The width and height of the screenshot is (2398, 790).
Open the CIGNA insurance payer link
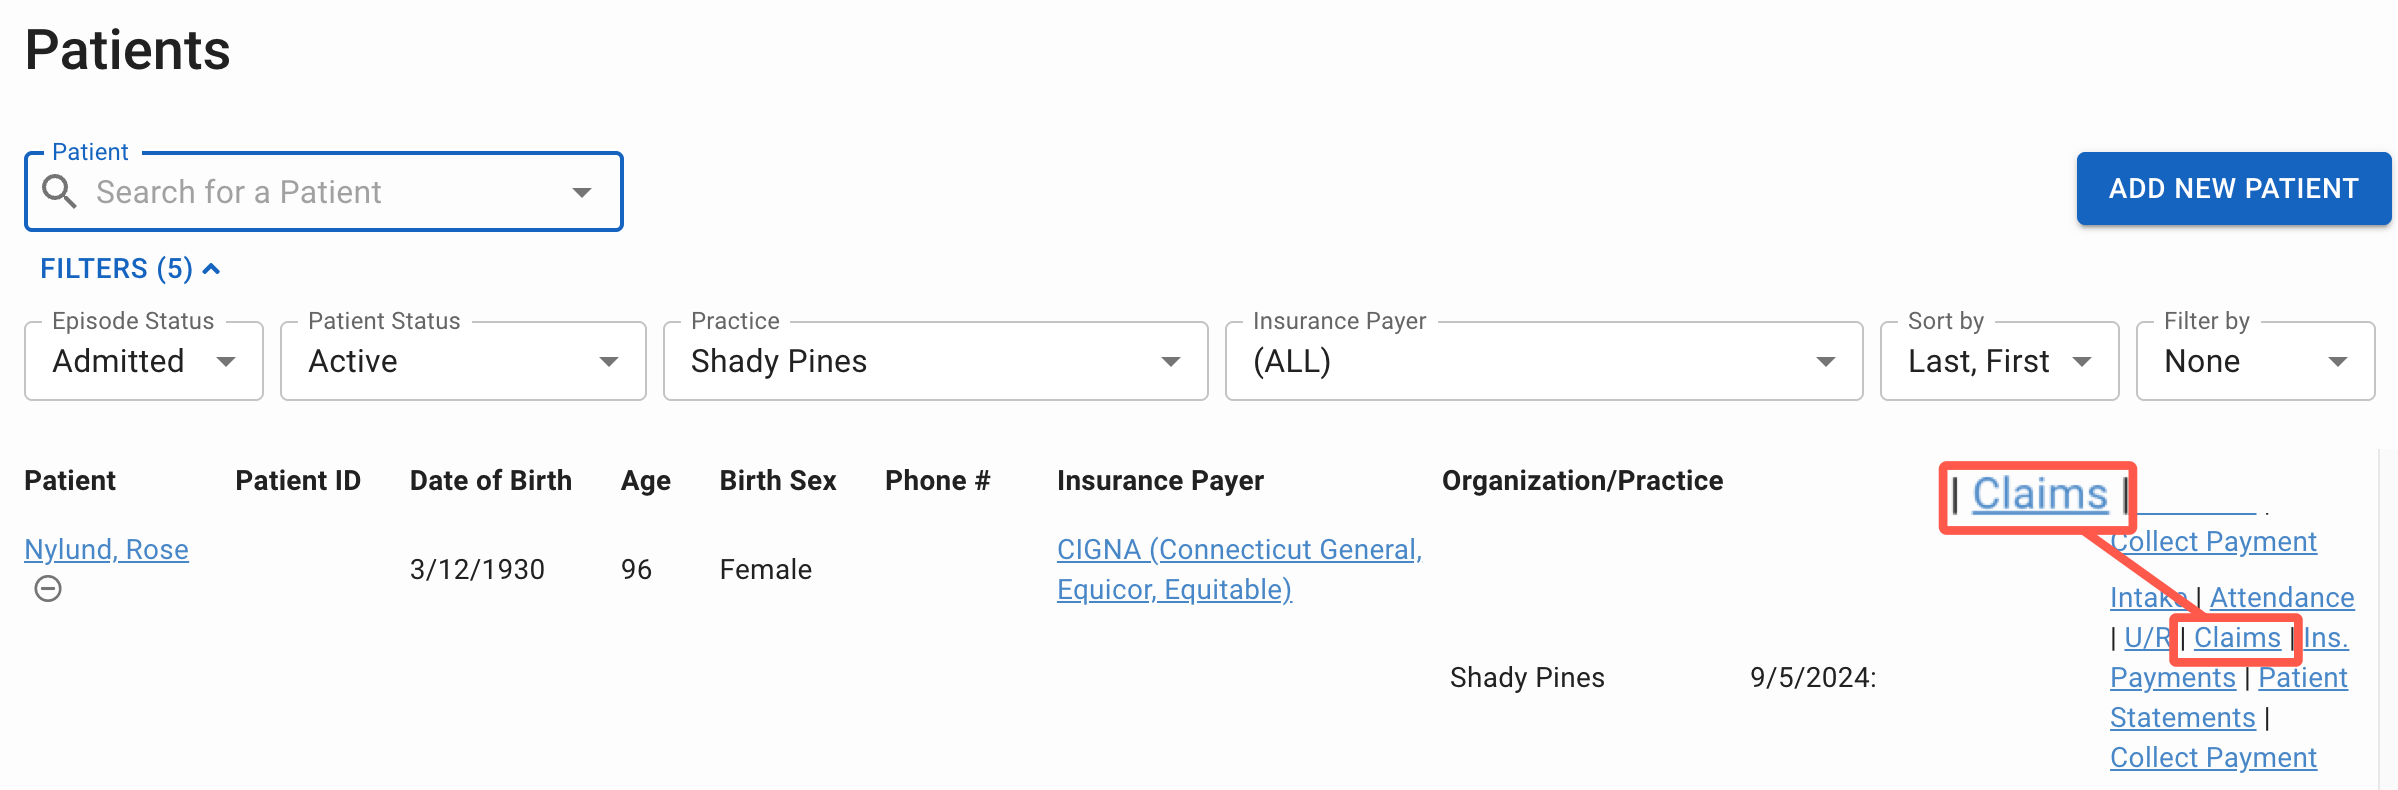pyautogui.click(x=1239, y=569)
